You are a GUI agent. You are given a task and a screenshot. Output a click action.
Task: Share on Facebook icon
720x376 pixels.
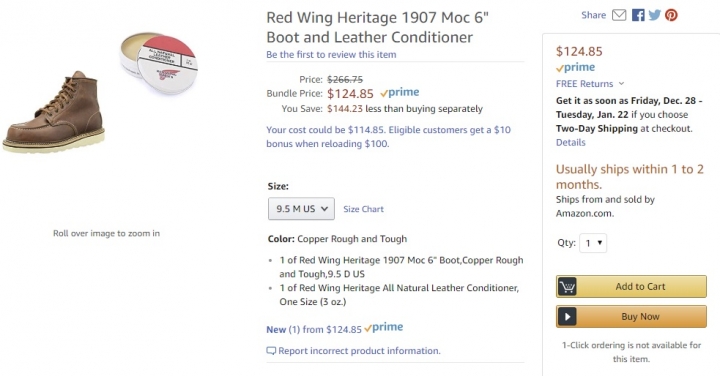click(x=638, y=15)
